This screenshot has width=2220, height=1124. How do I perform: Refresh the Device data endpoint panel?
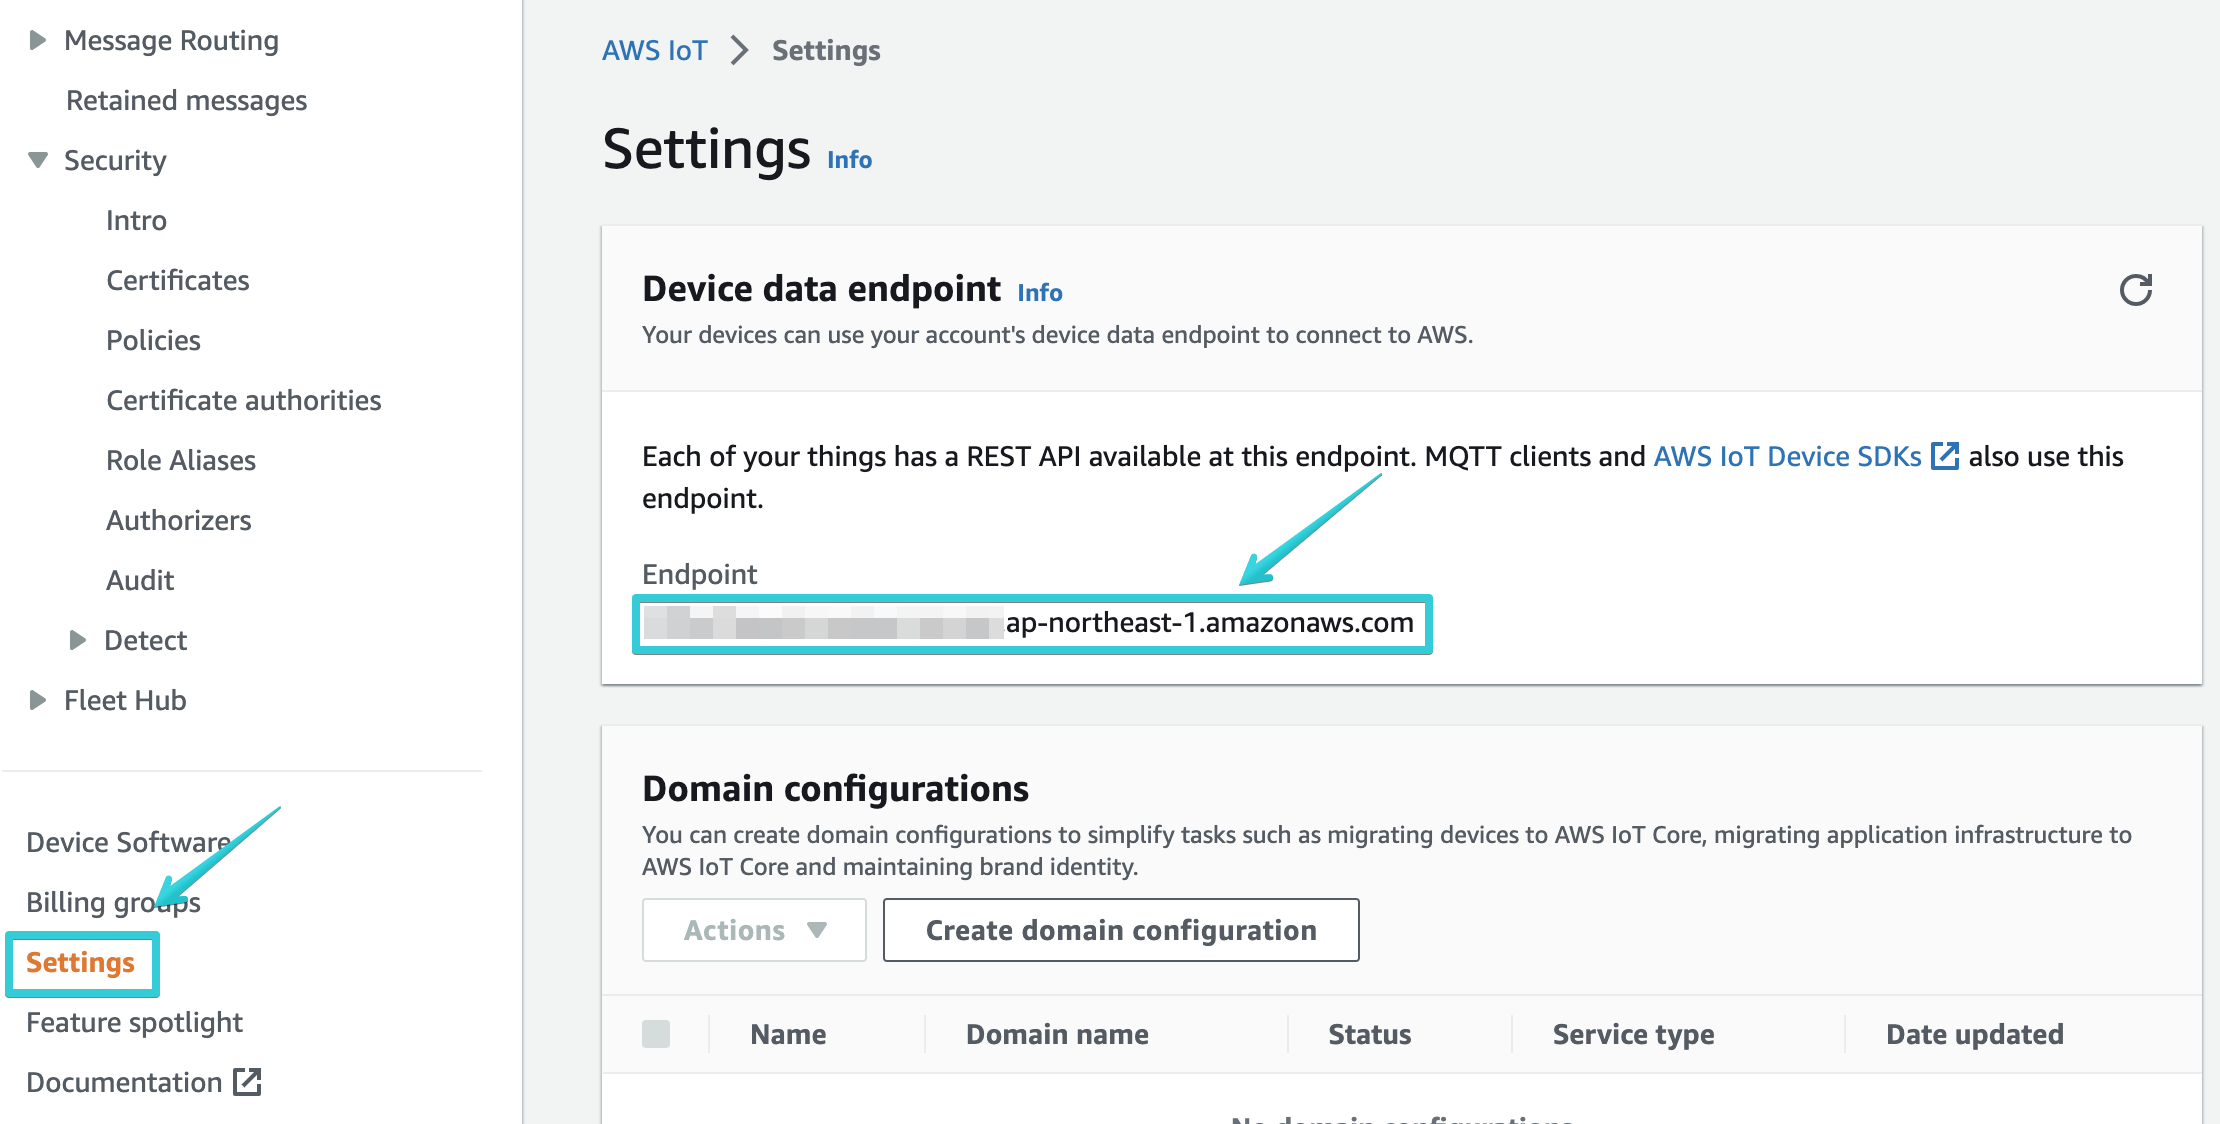point(2137,291)
